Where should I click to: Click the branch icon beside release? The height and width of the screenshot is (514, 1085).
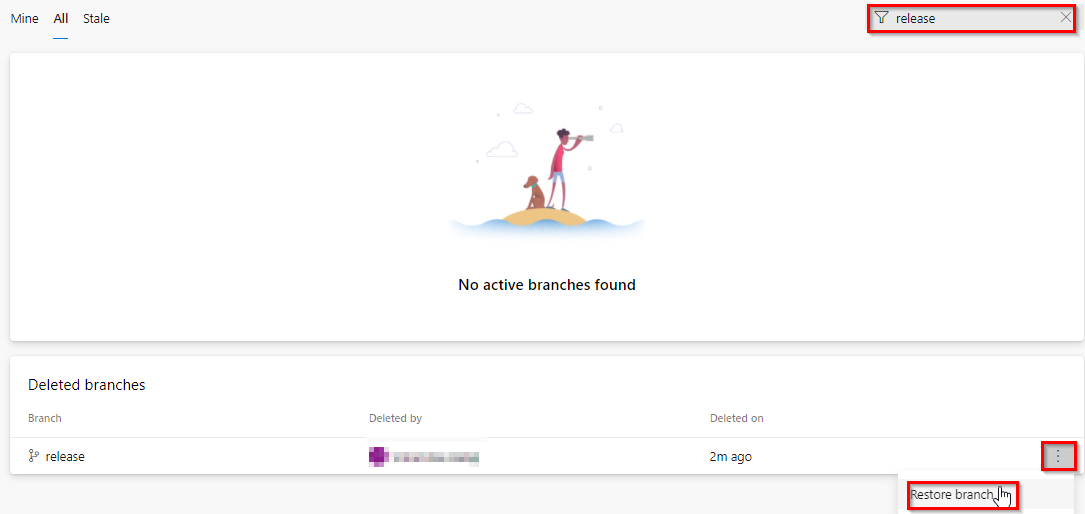[x=33, y=456]
